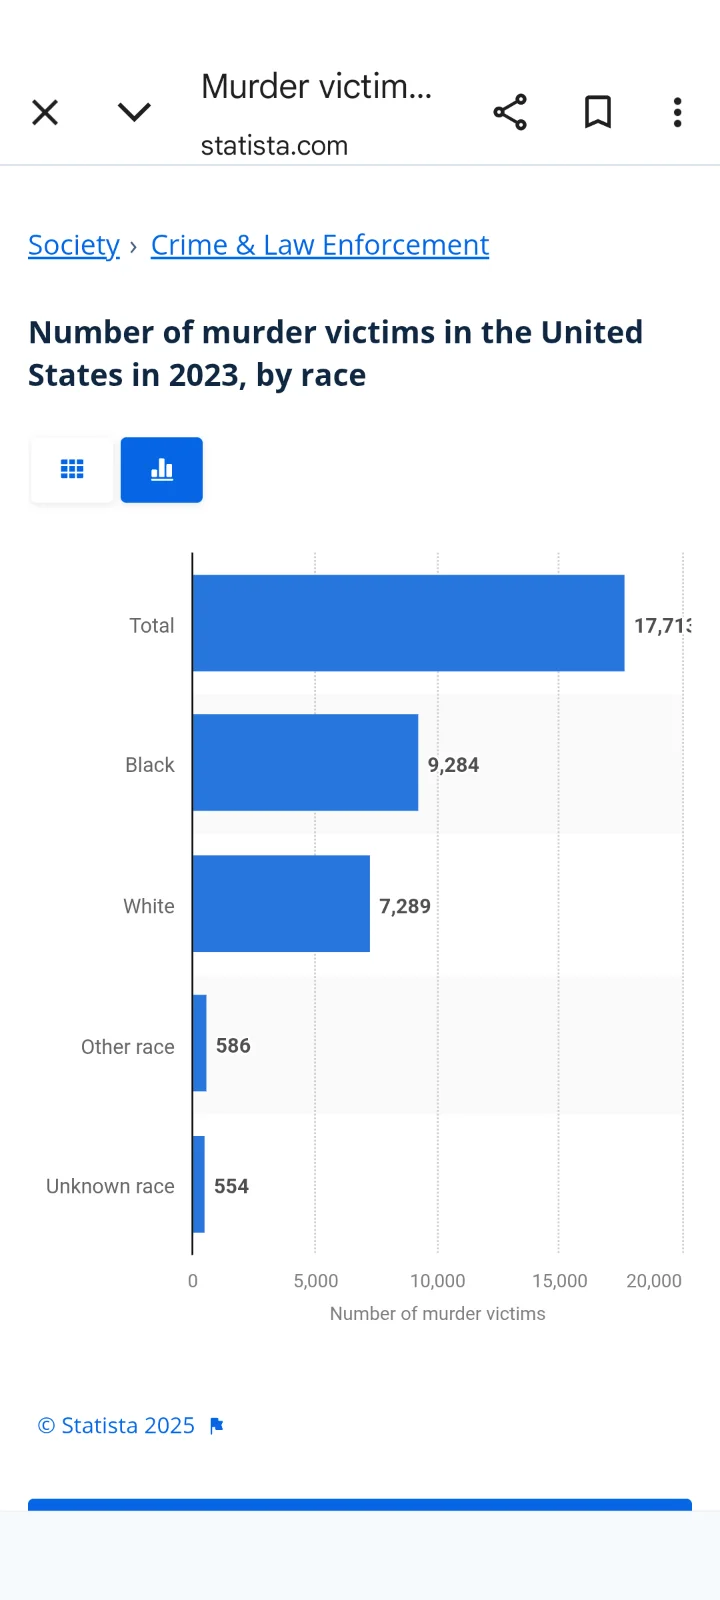This screenshot has height=1600, width=720.
Task: Tap the share icon
Action: [x=510, y=112]
